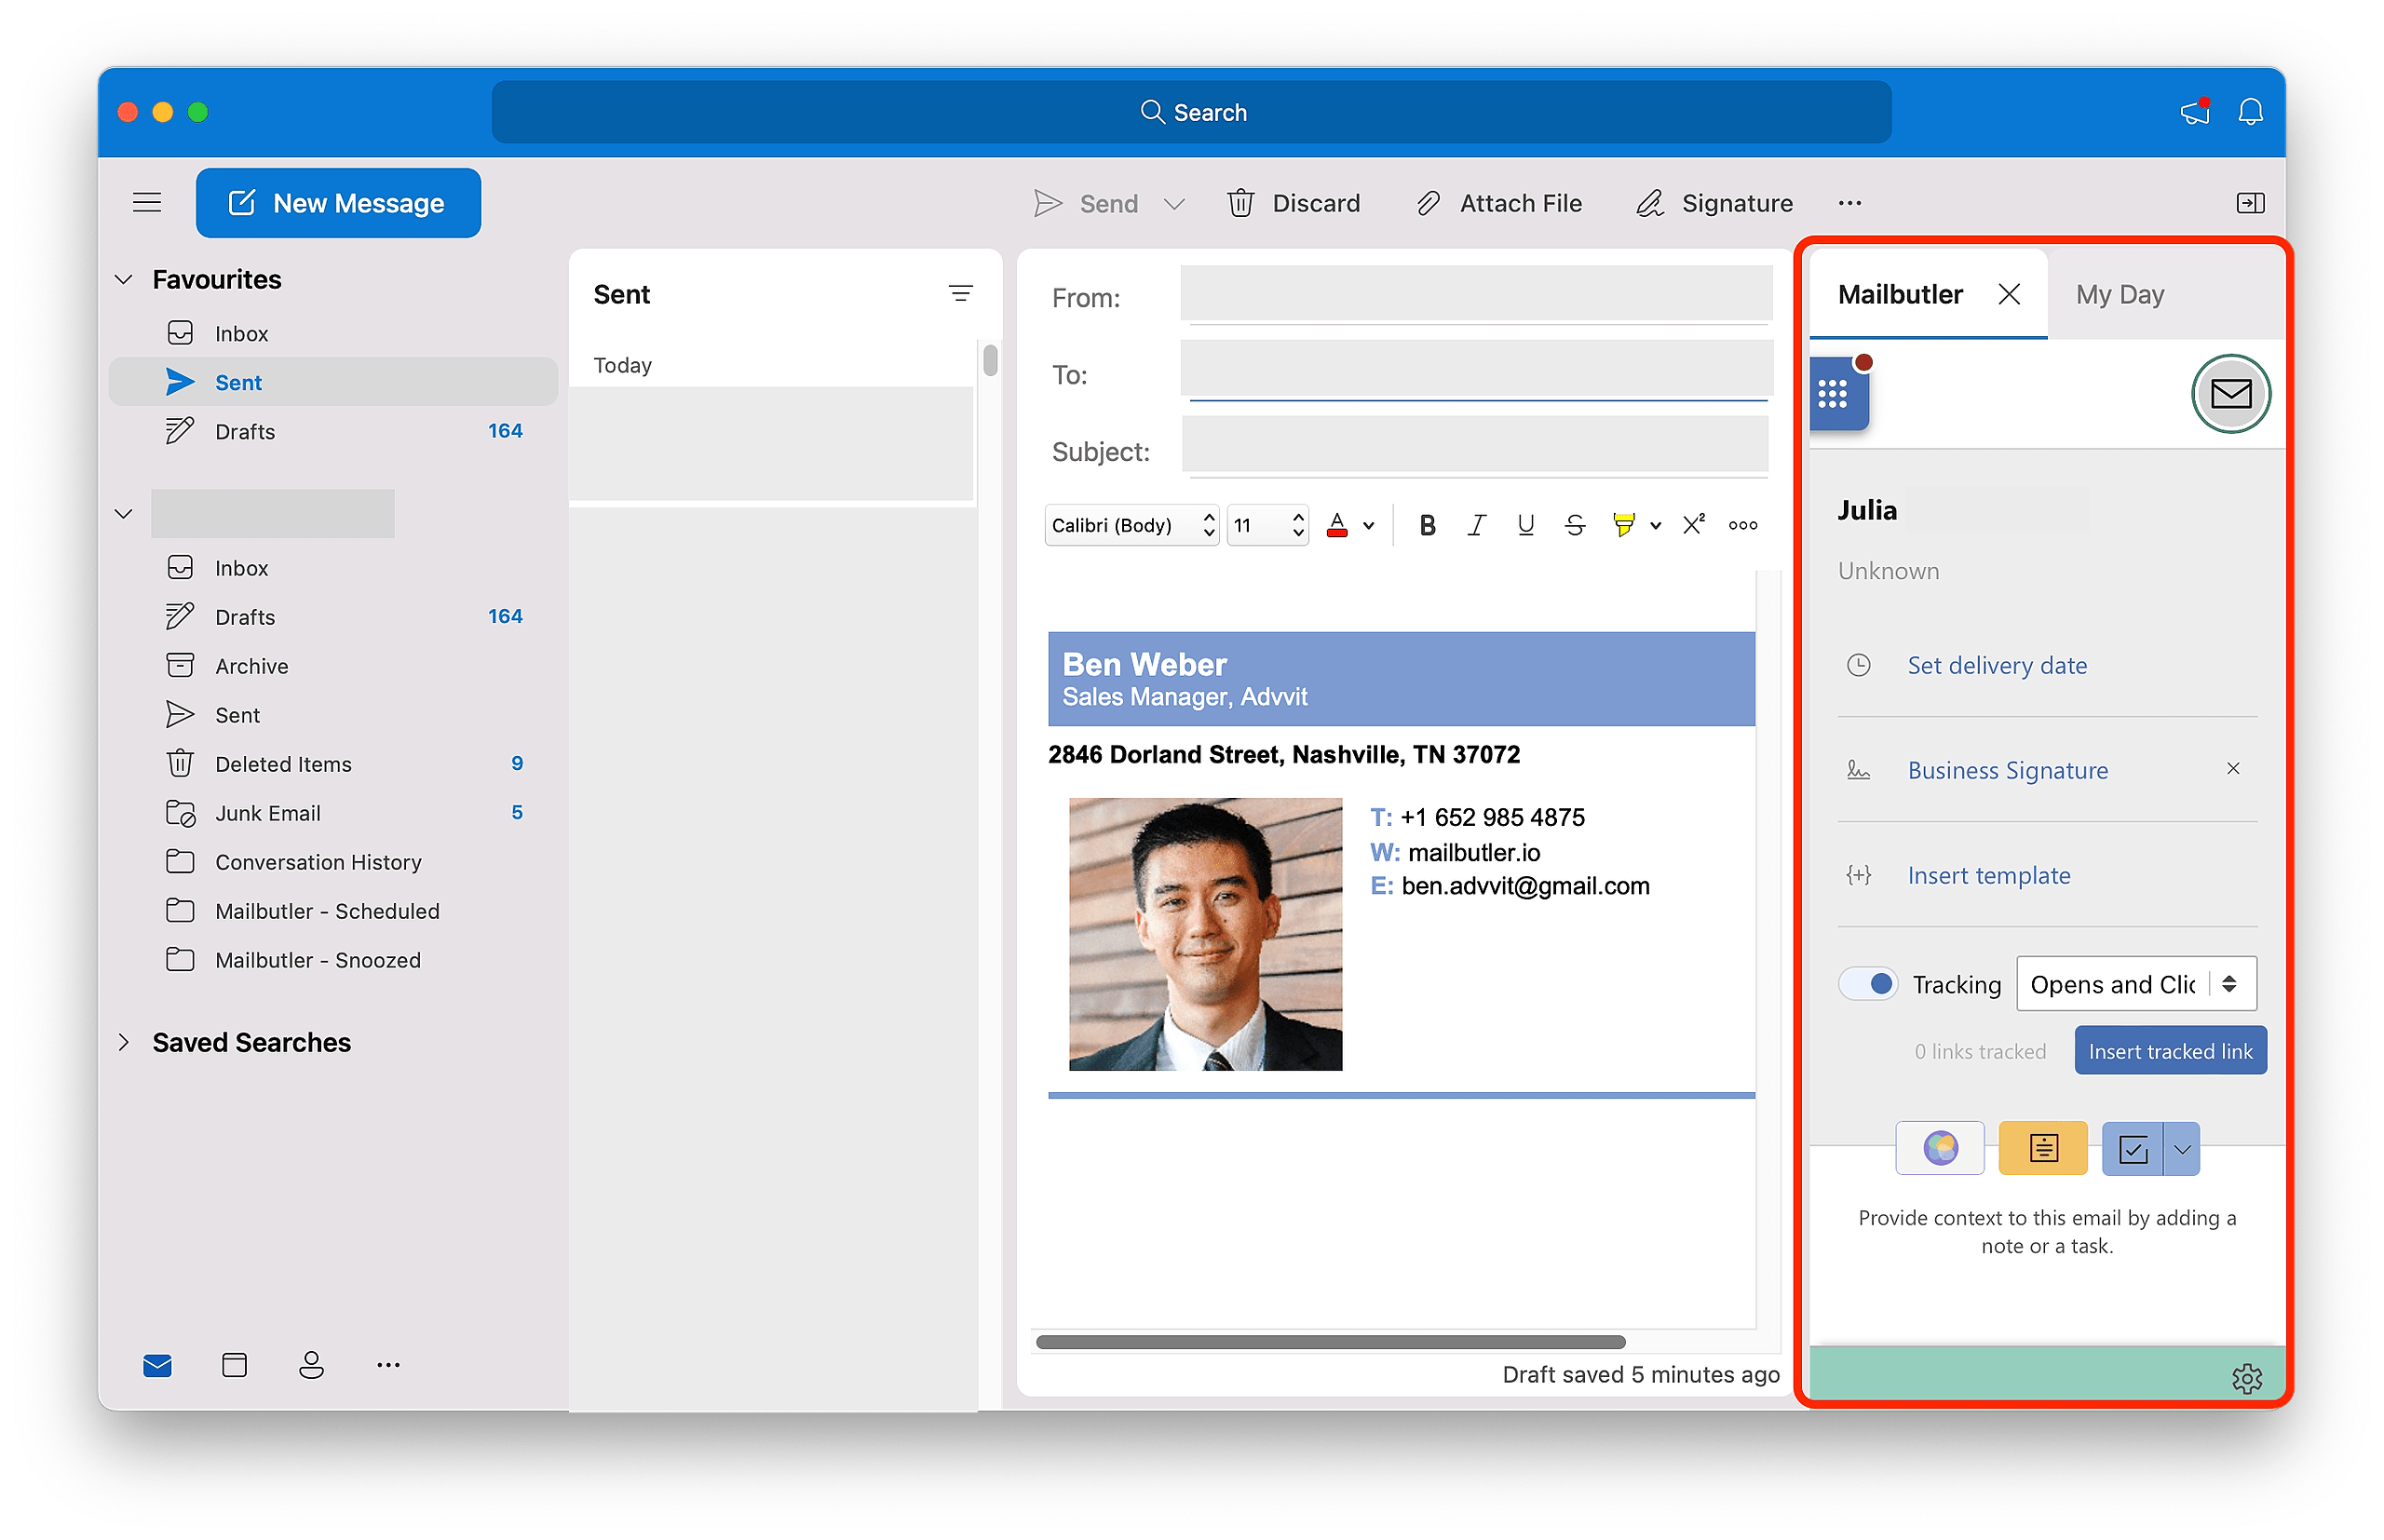Click the Set delivery date link
The height and width of the screenshot is (1540, 2384).
[1996, 665]
